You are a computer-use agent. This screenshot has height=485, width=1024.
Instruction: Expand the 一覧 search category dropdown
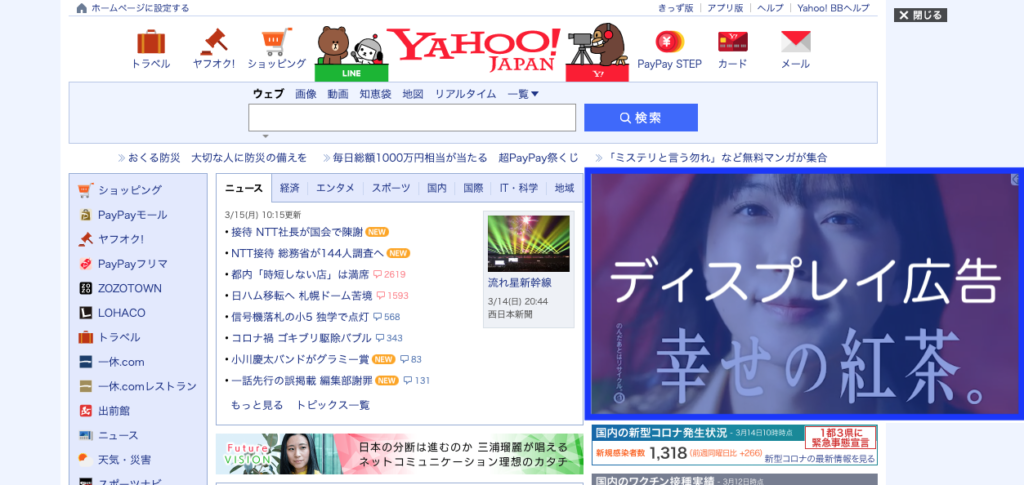[x=523, y=94]
